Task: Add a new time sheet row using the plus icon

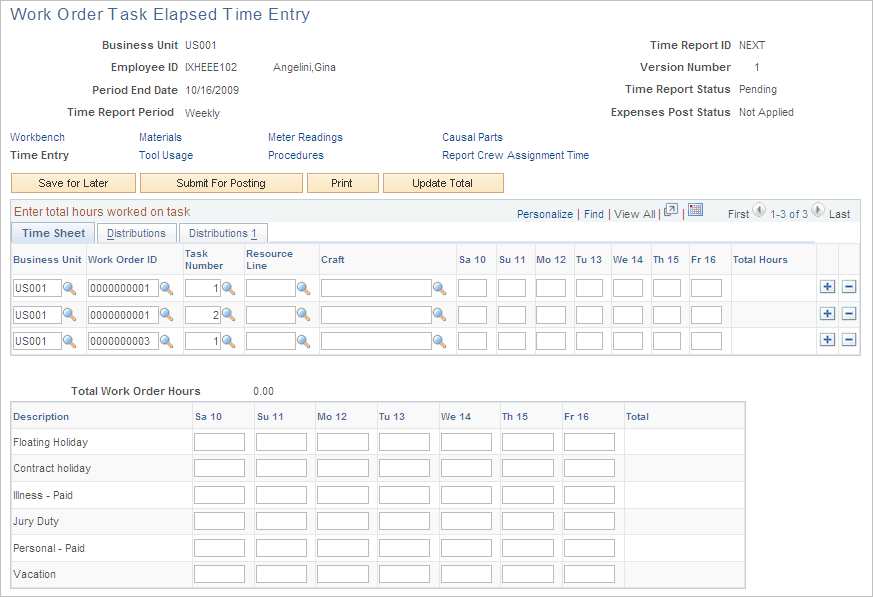Action: click(827, 286)
